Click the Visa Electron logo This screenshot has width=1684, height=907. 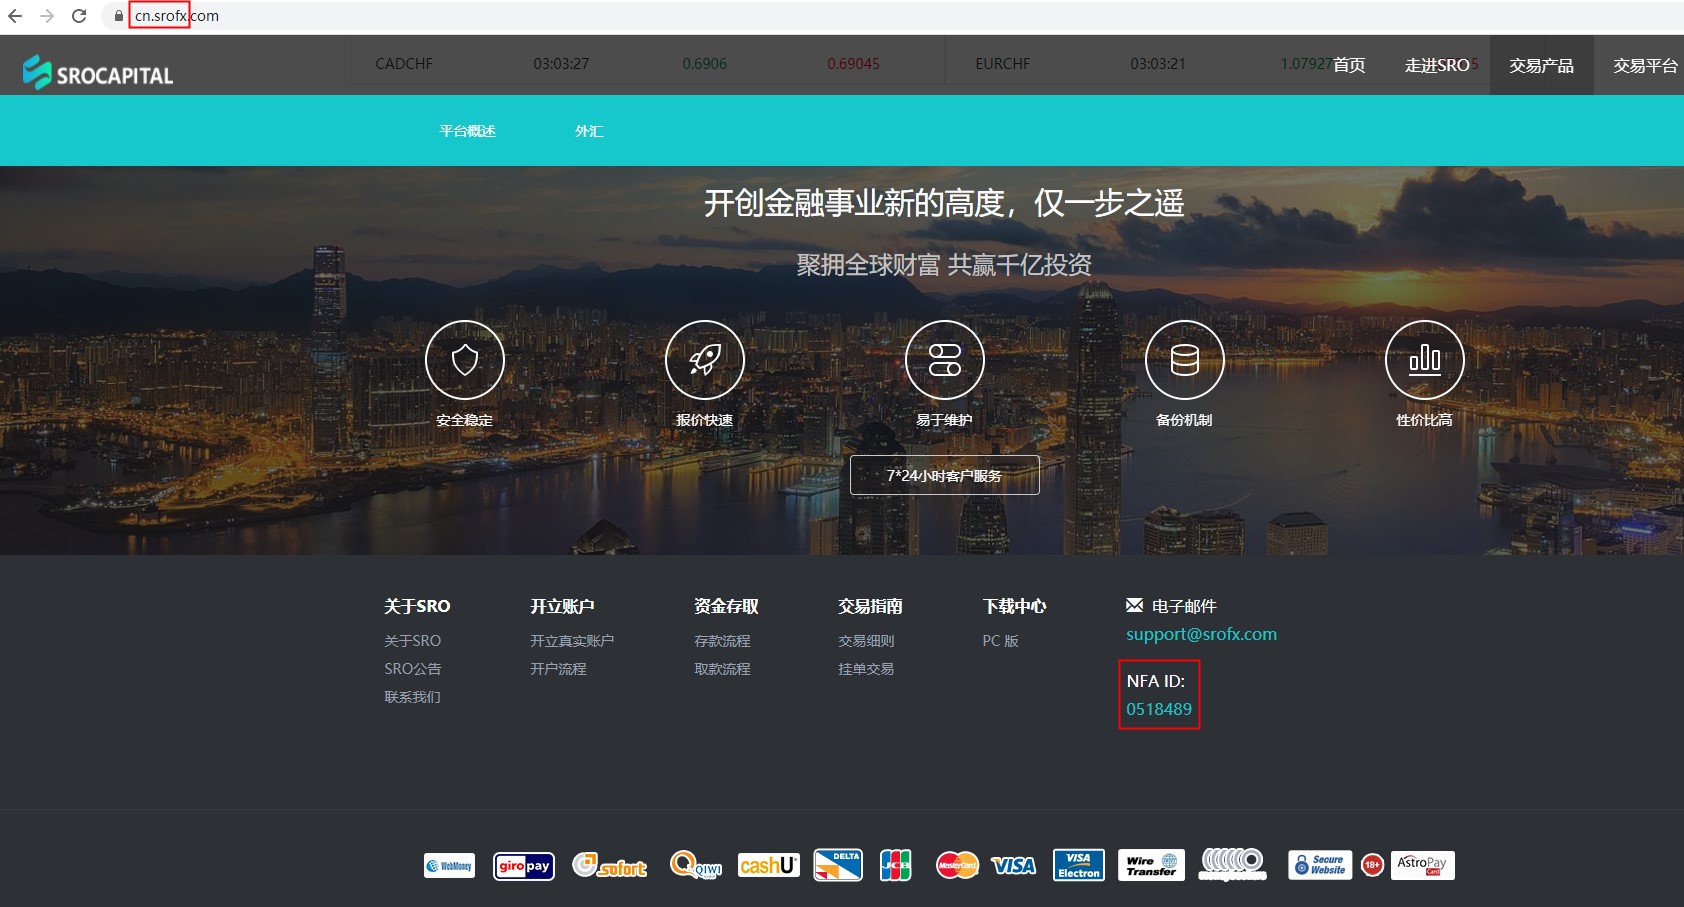click(x=1079, y=865)
